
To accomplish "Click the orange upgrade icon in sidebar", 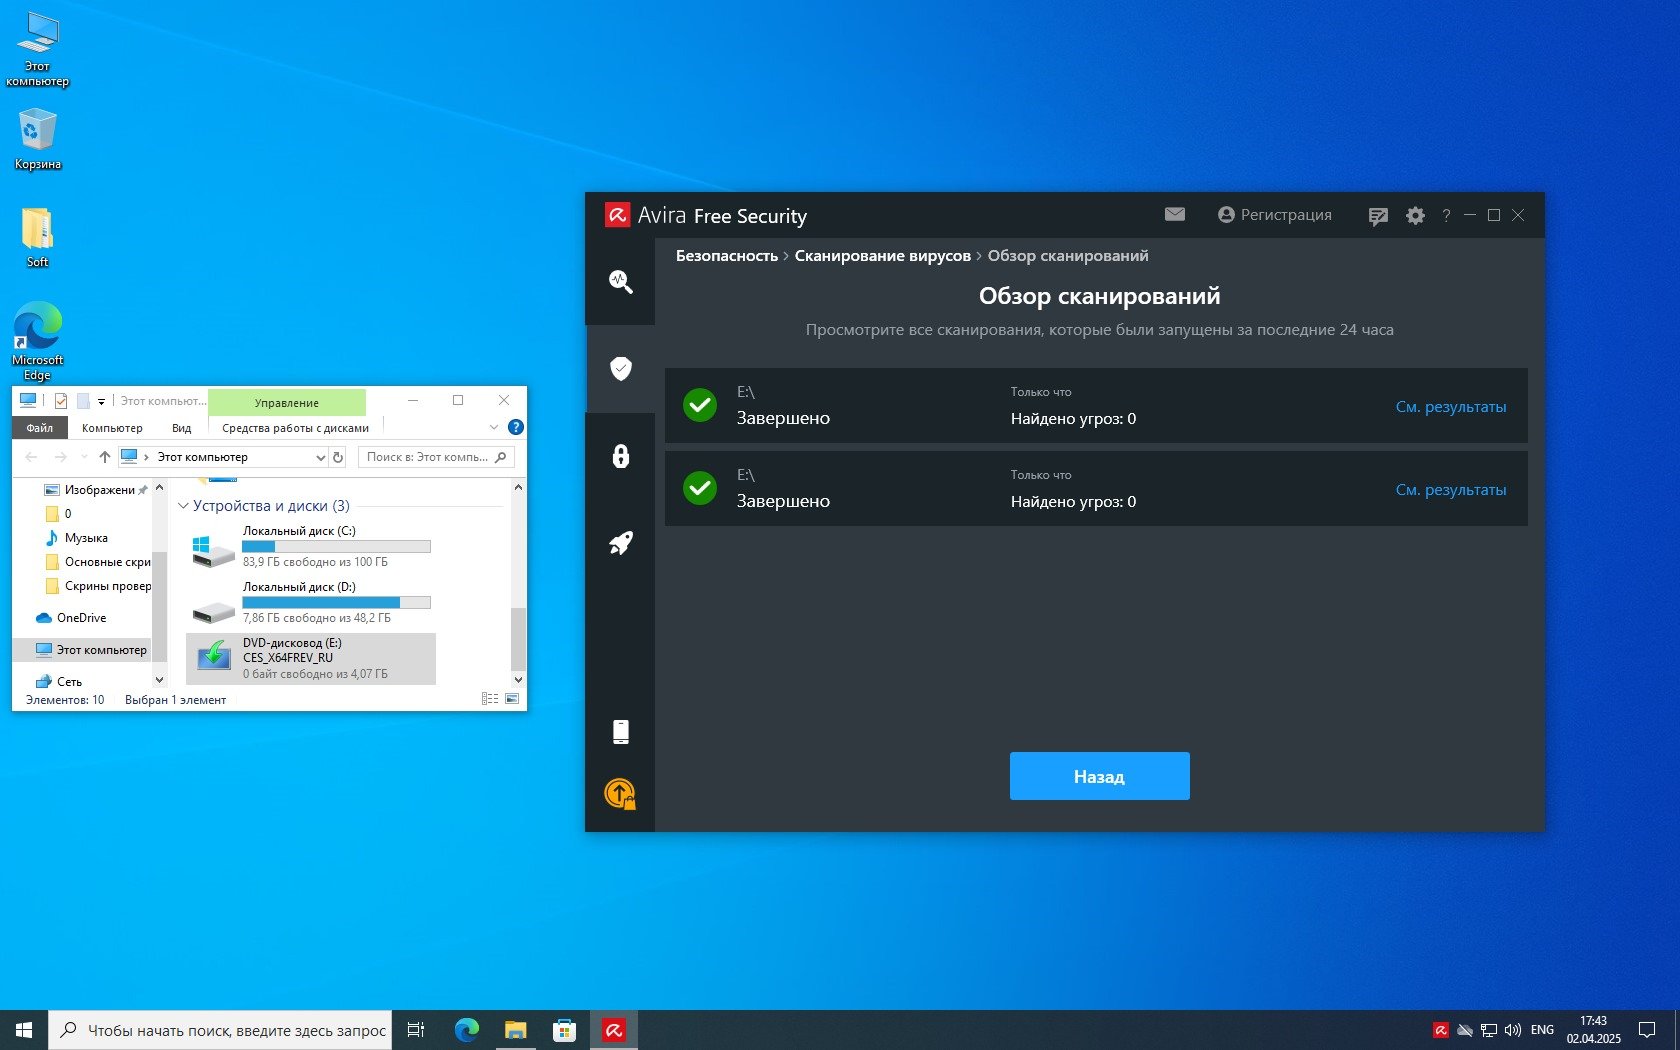I will pos(620,795).
